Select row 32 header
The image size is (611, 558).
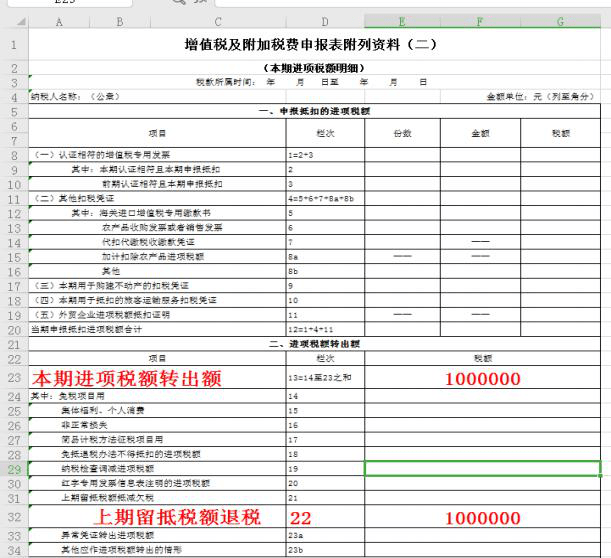pos(14,517)
